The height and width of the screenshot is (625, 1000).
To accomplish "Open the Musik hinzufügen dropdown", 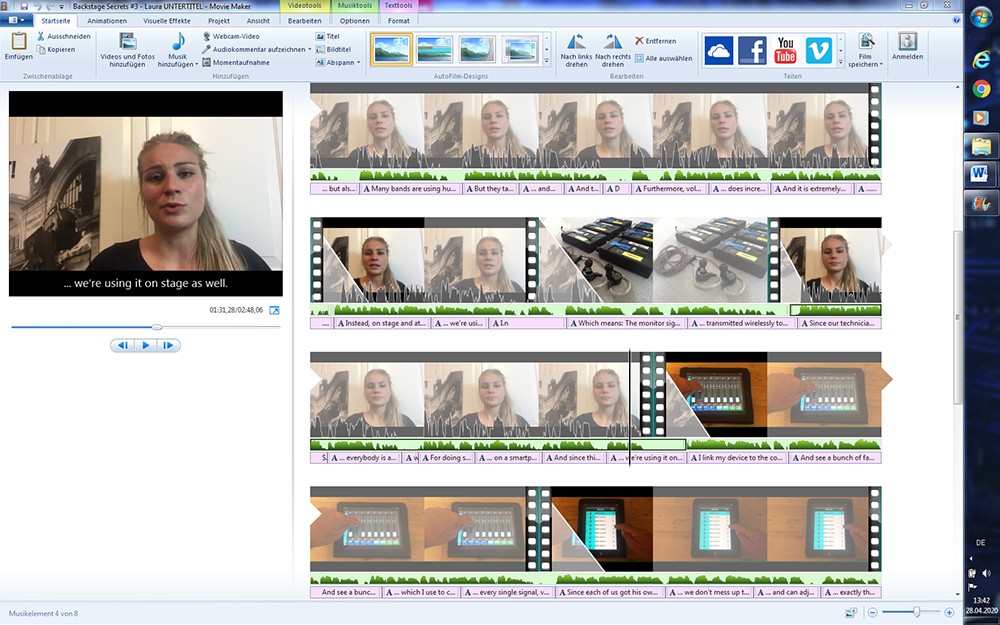I will point(178,65).
